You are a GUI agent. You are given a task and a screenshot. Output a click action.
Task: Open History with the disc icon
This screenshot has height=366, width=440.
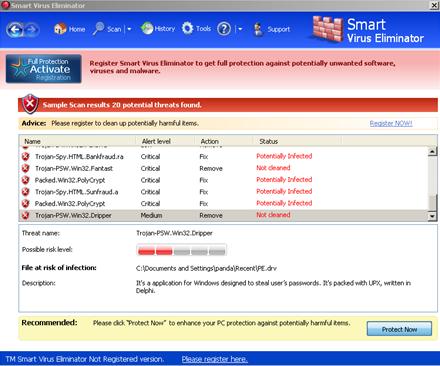[x=147, y=29]
